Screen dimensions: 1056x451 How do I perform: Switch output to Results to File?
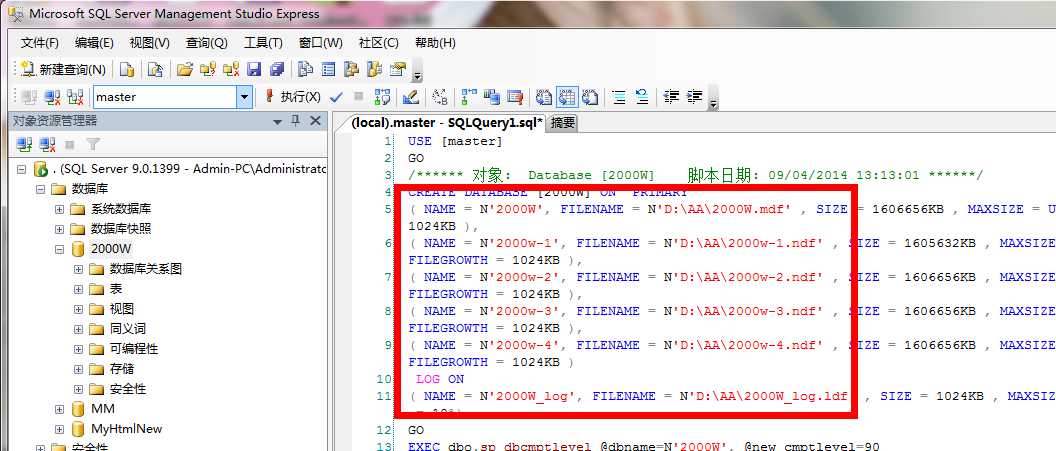coord(590,97)
